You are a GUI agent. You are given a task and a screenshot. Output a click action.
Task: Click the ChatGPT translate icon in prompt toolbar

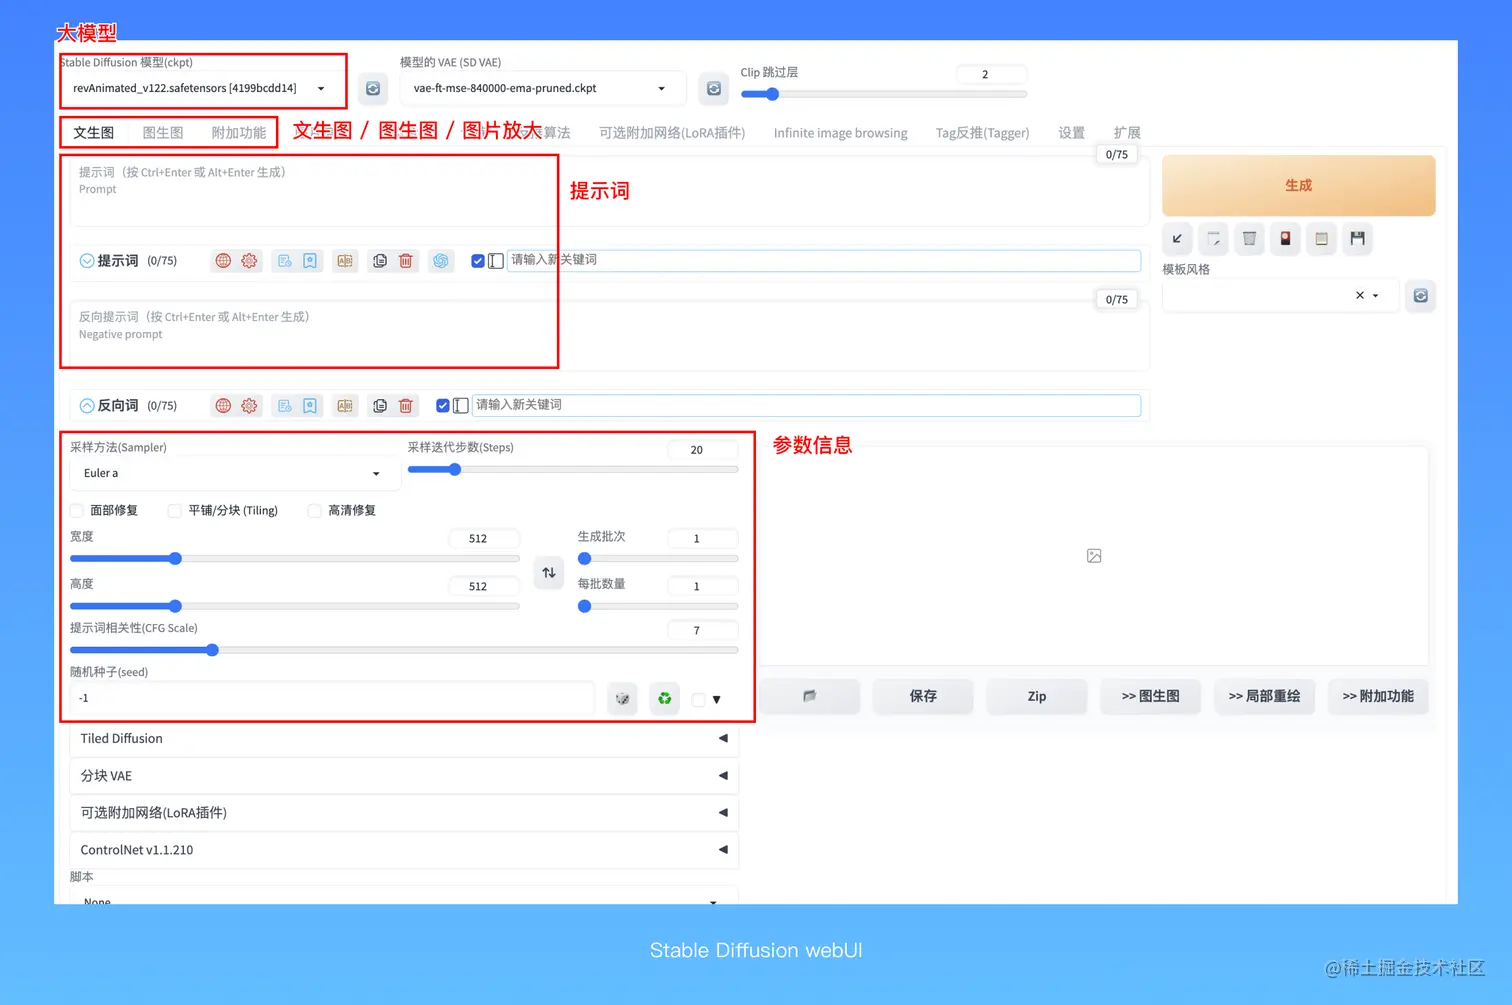point(440,261)
